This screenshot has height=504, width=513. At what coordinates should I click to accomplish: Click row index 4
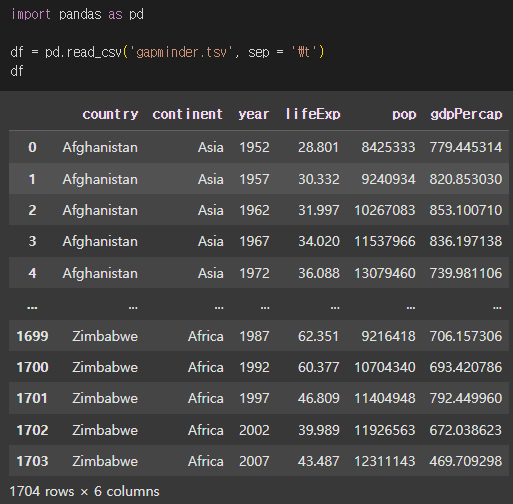(32, 273)
